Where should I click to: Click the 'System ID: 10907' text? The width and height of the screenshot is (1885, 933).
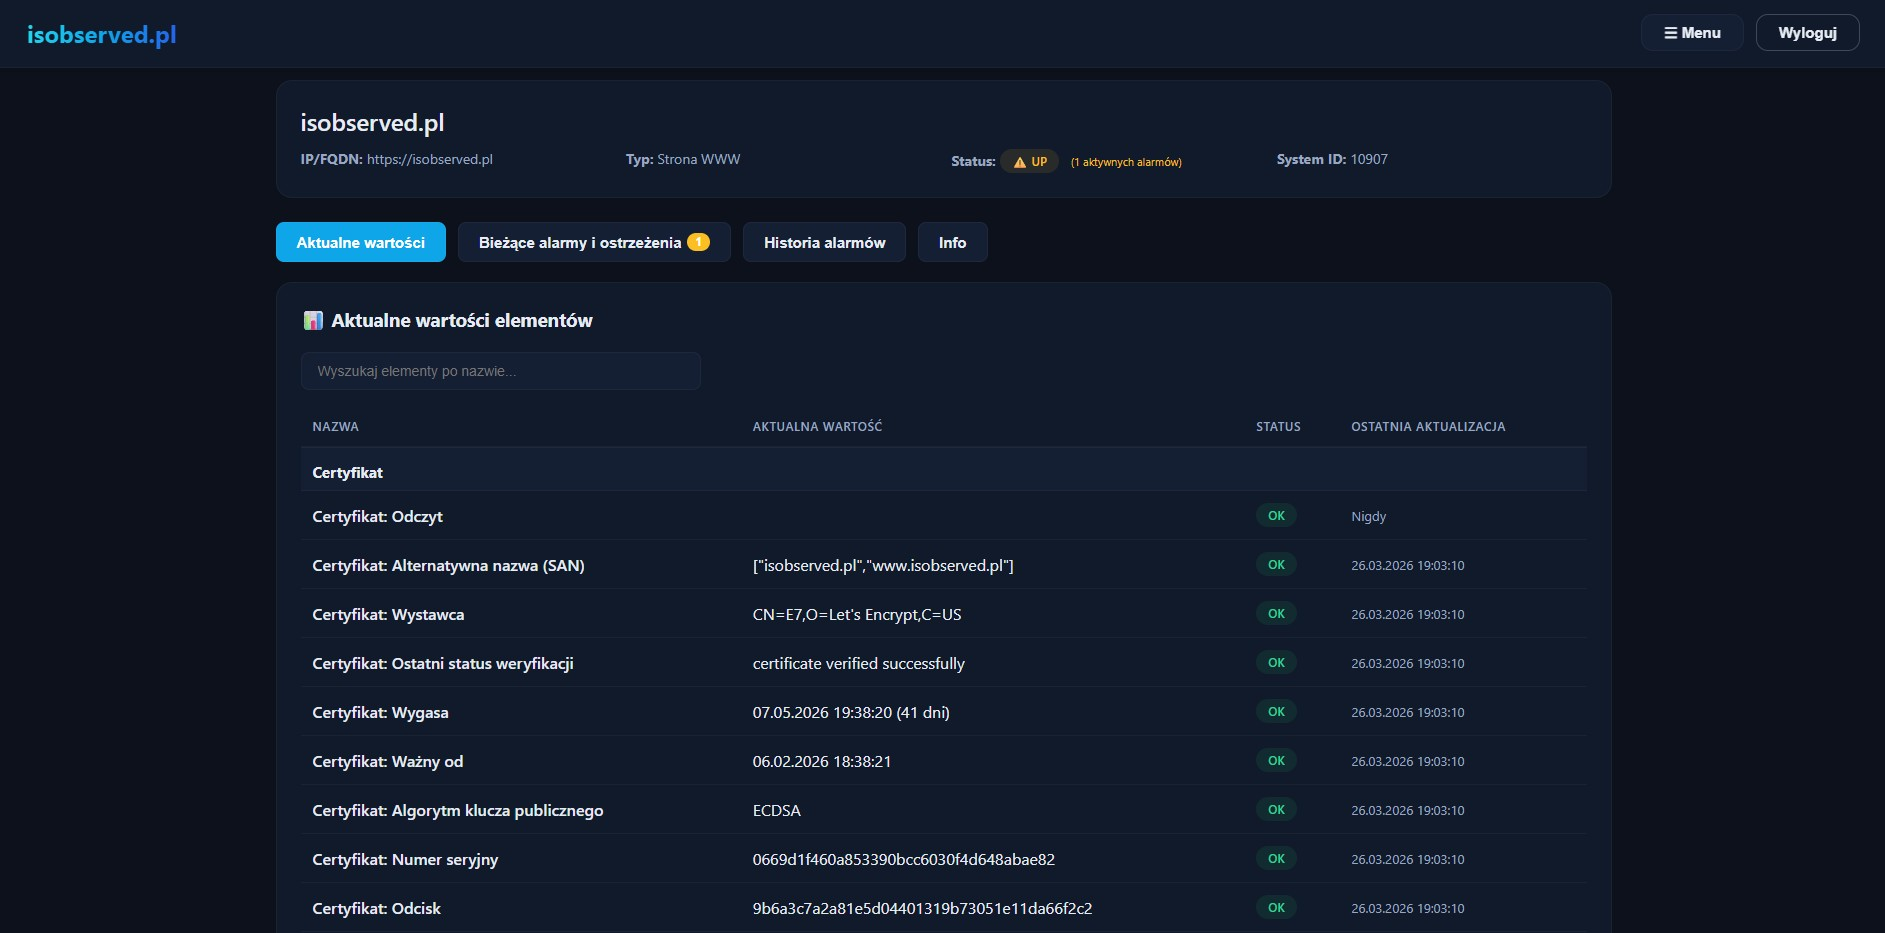click(1332, 159)
